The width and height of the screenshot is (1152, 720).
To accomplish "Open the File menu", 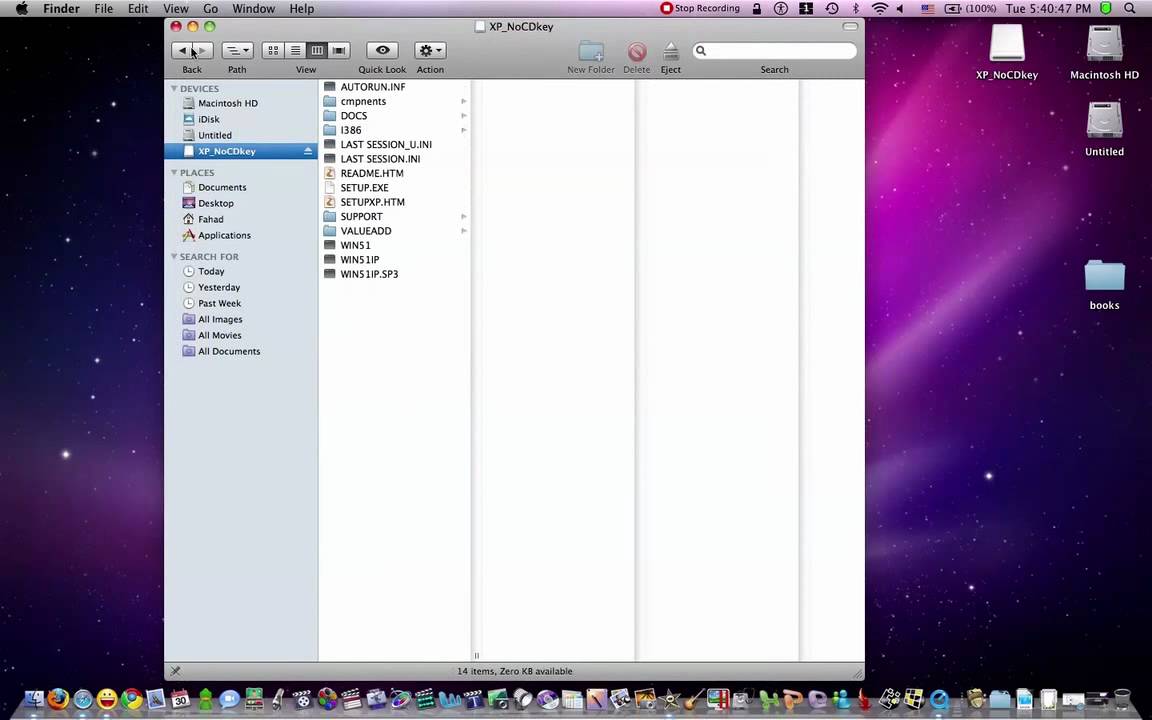I will tap(104, 9).
